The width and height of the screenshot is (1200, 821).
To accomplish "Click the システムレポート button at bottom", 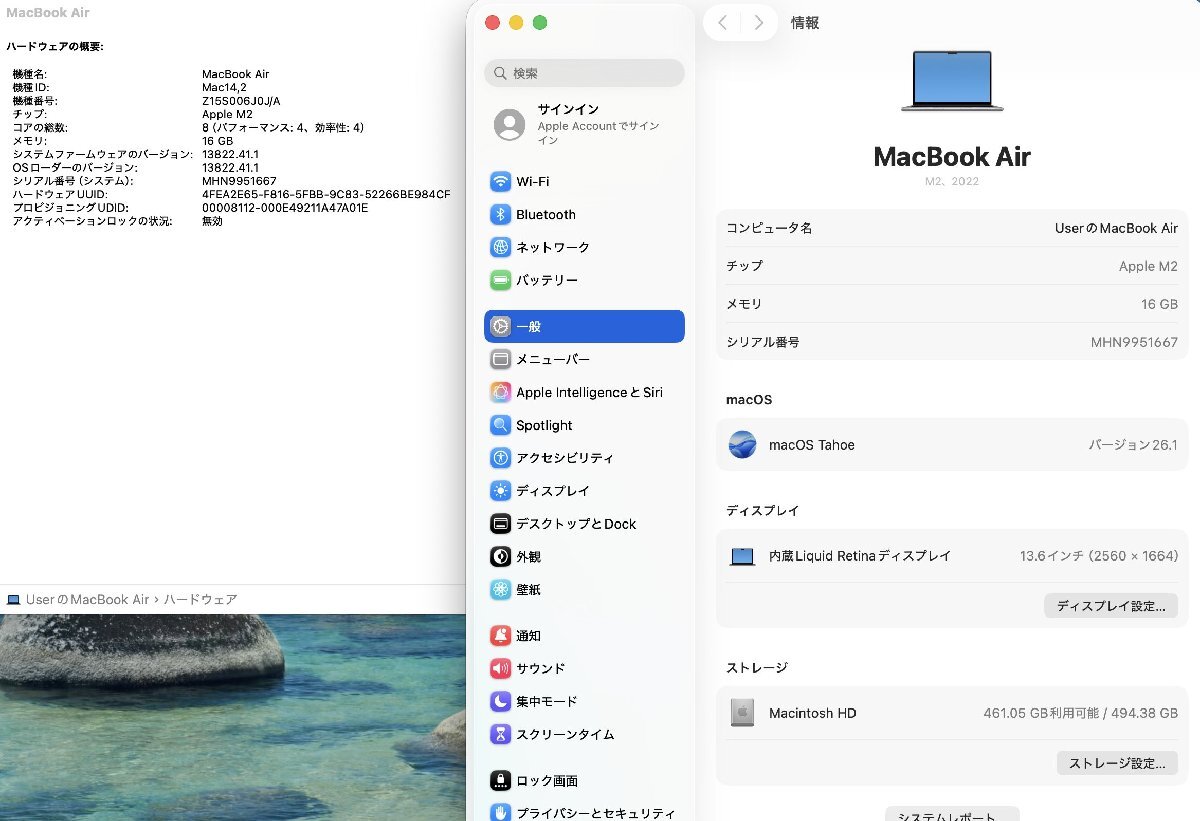I will point(952,814).
